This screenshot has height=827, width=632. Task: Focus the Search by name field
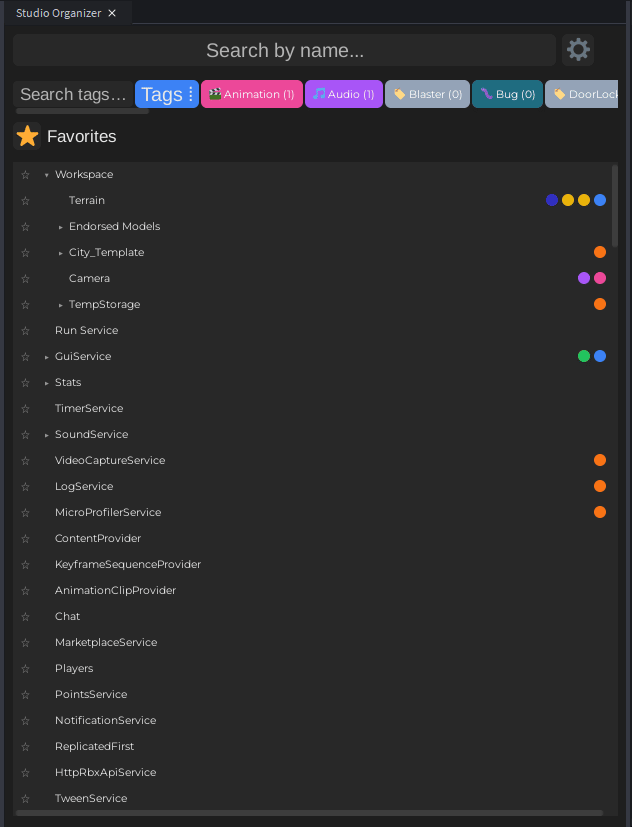(x=284, y=50)
